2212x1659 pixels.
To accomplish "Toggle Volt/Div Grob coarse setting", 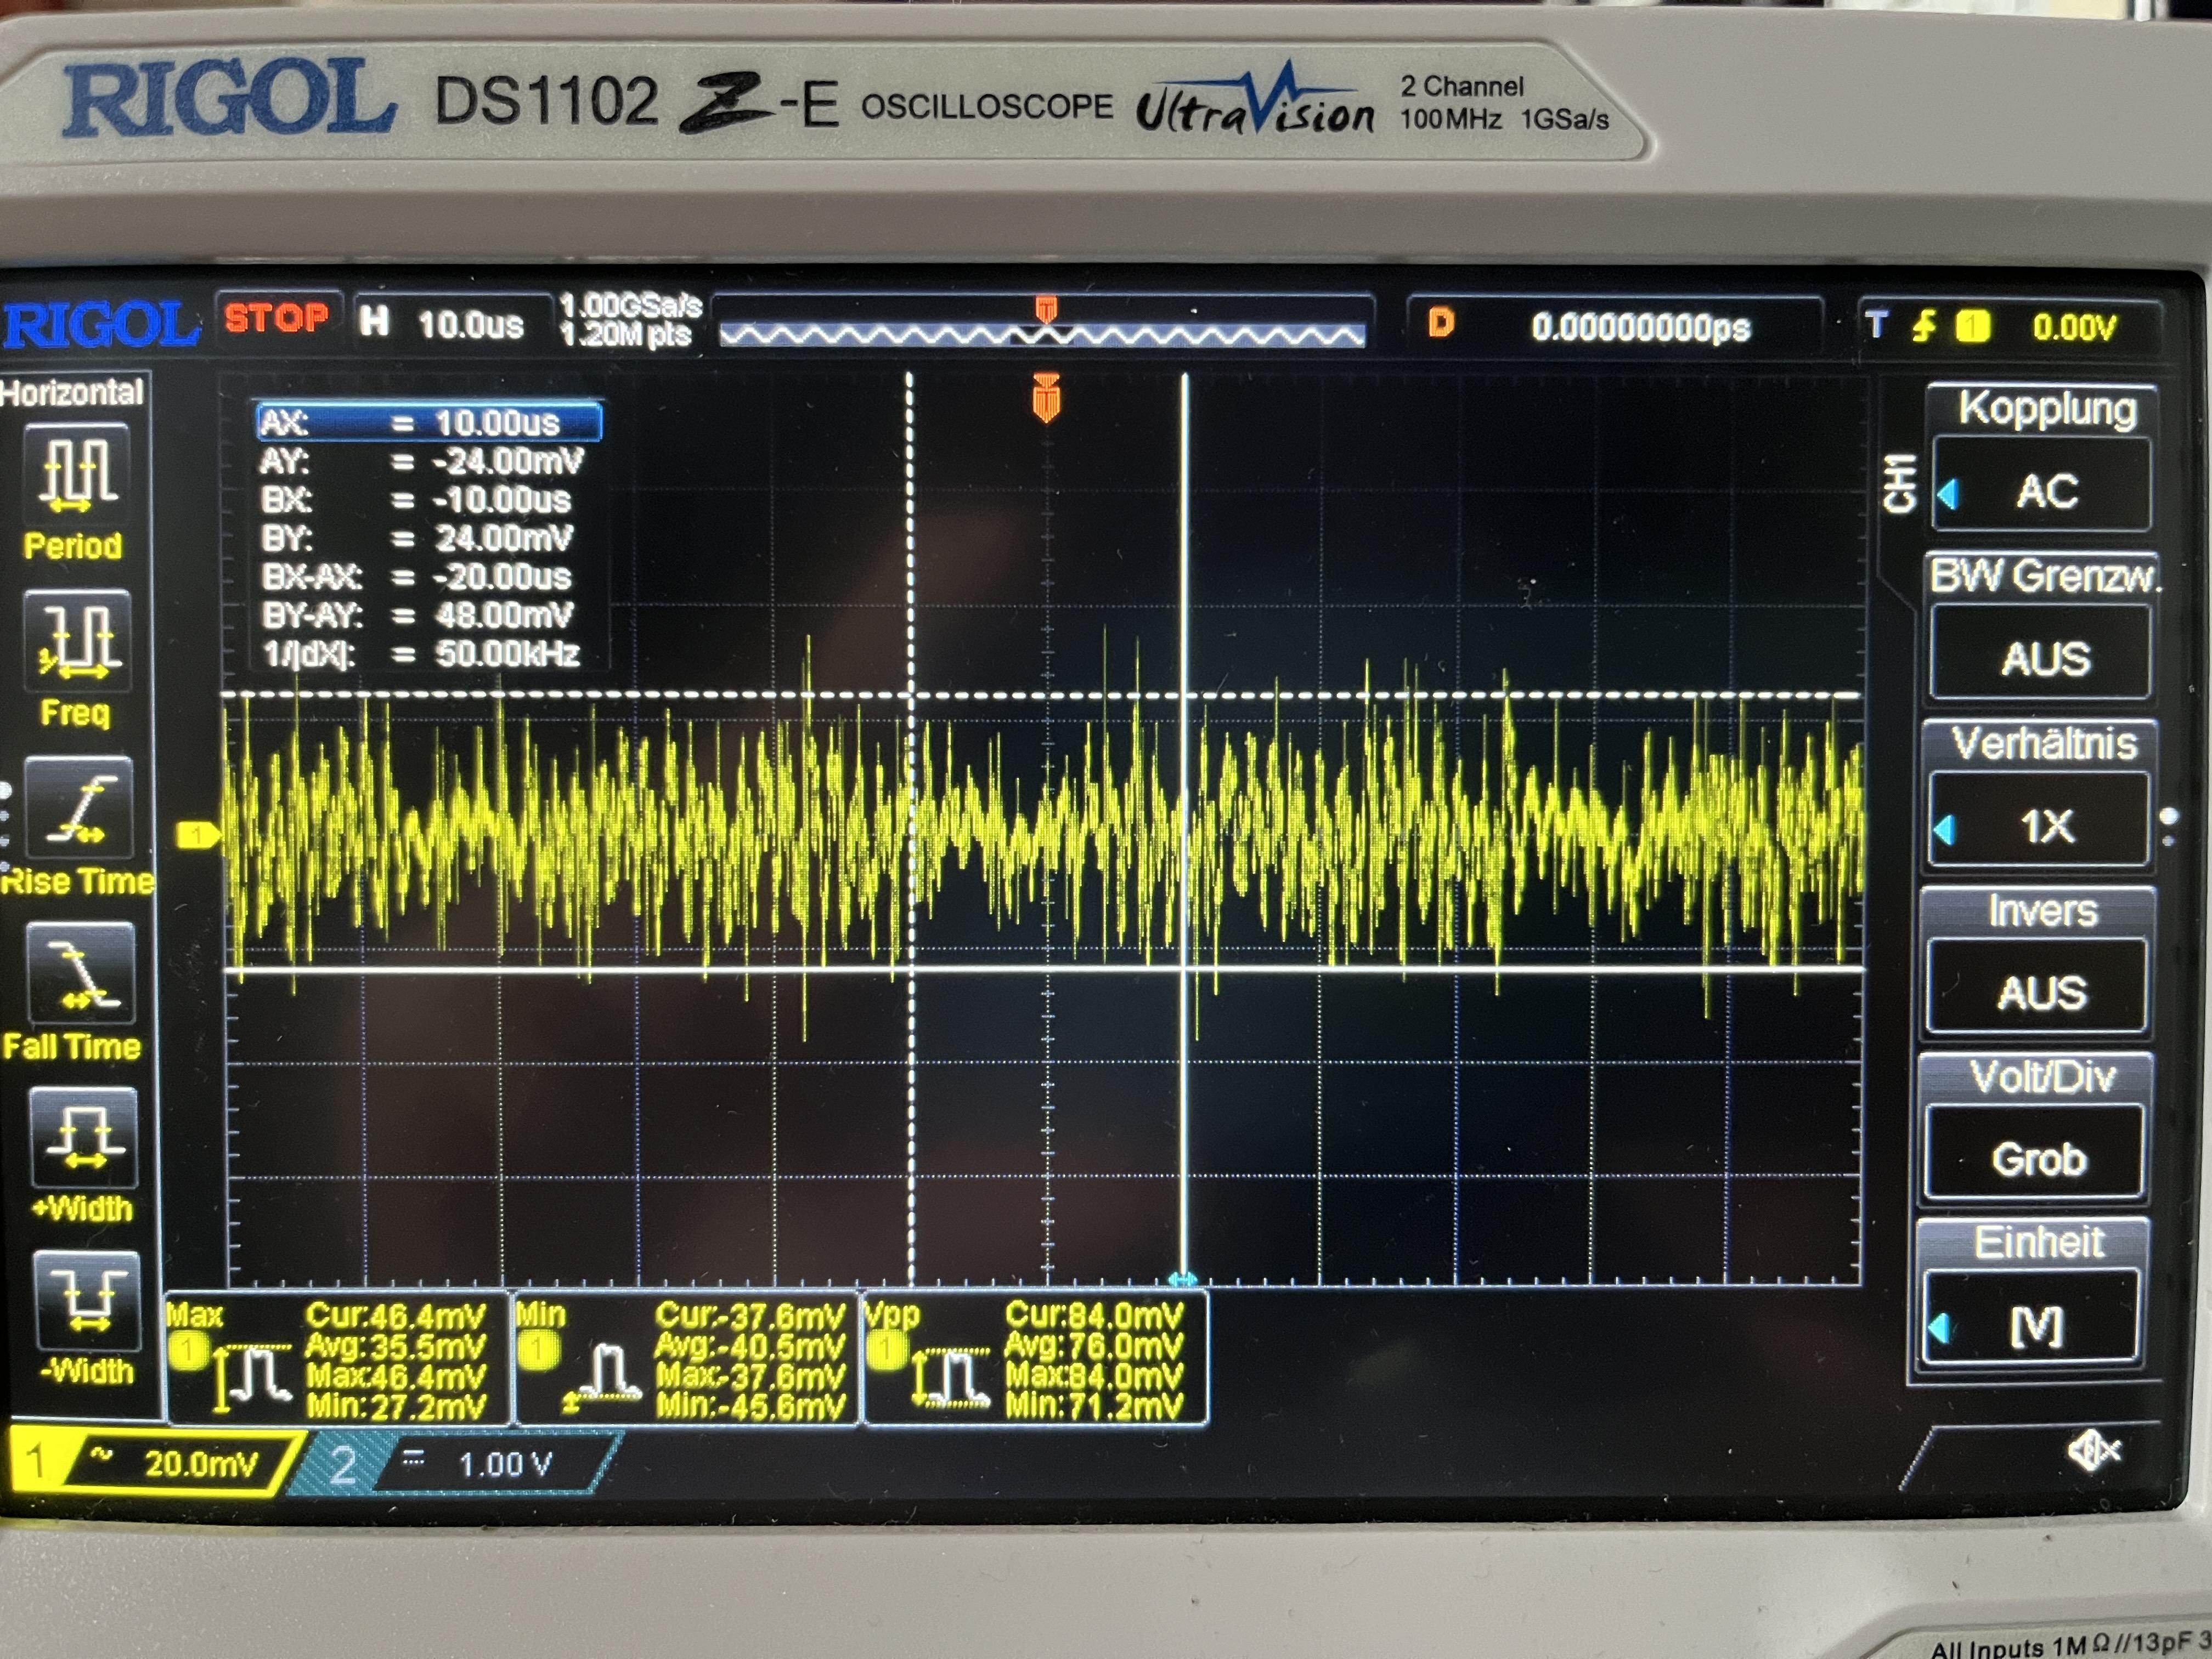I will click(2038, 1158).
